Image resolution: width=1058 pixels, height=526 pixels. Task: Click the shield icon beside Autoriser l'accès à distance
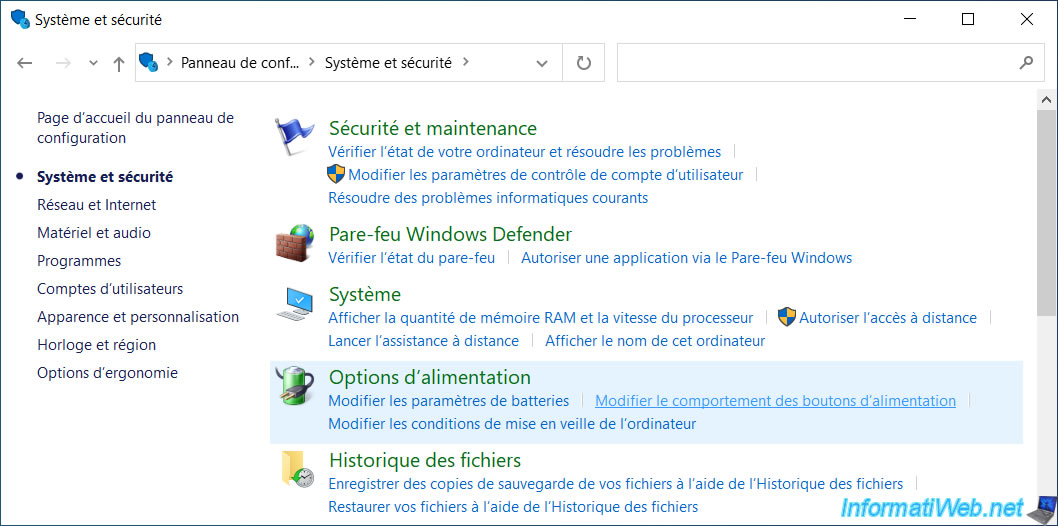[x=787, y=318]
